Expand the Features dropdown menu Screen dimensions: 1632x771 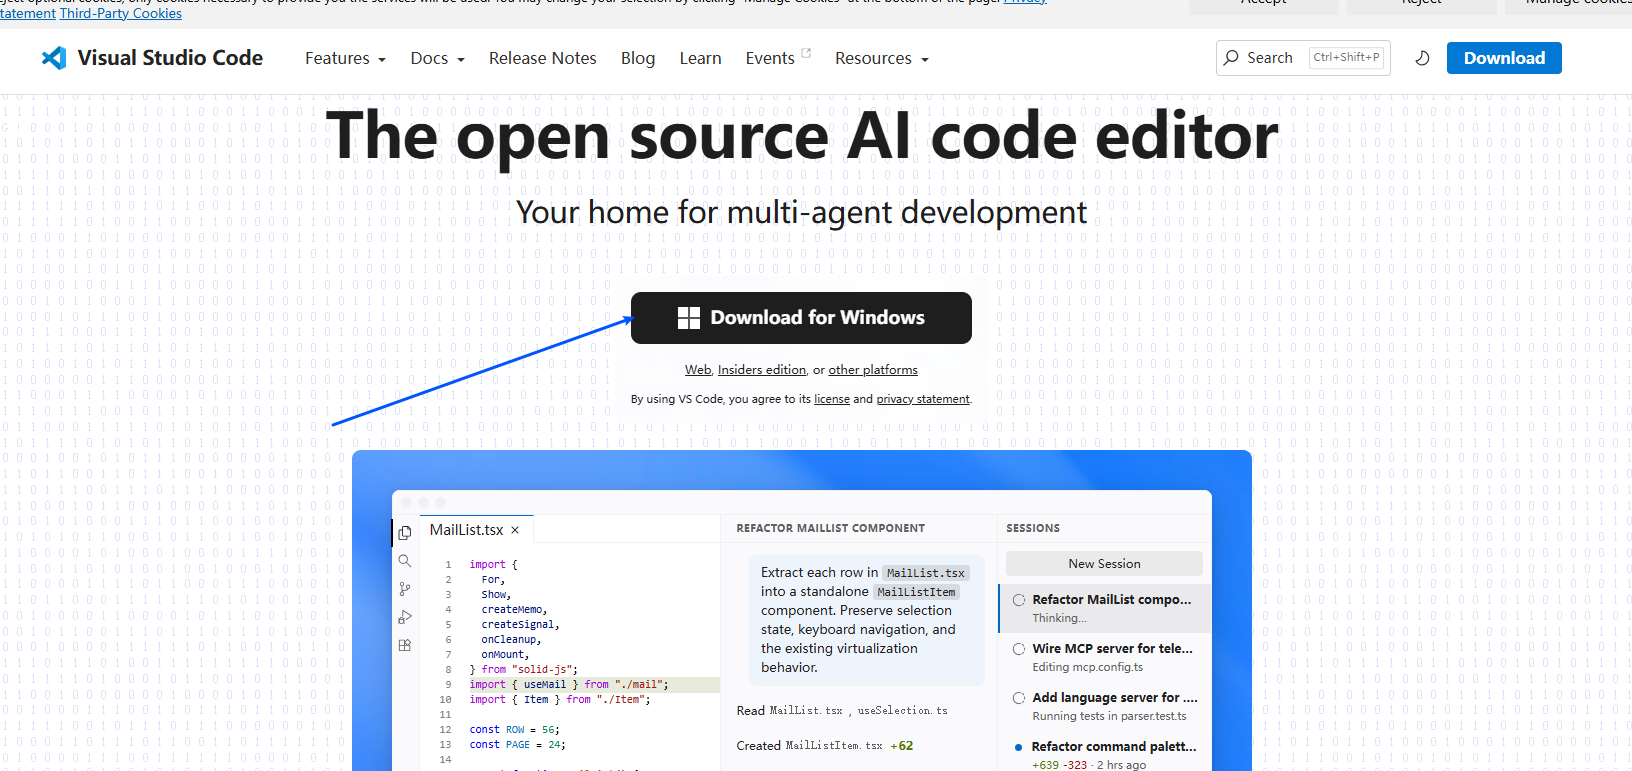point(345,59)
